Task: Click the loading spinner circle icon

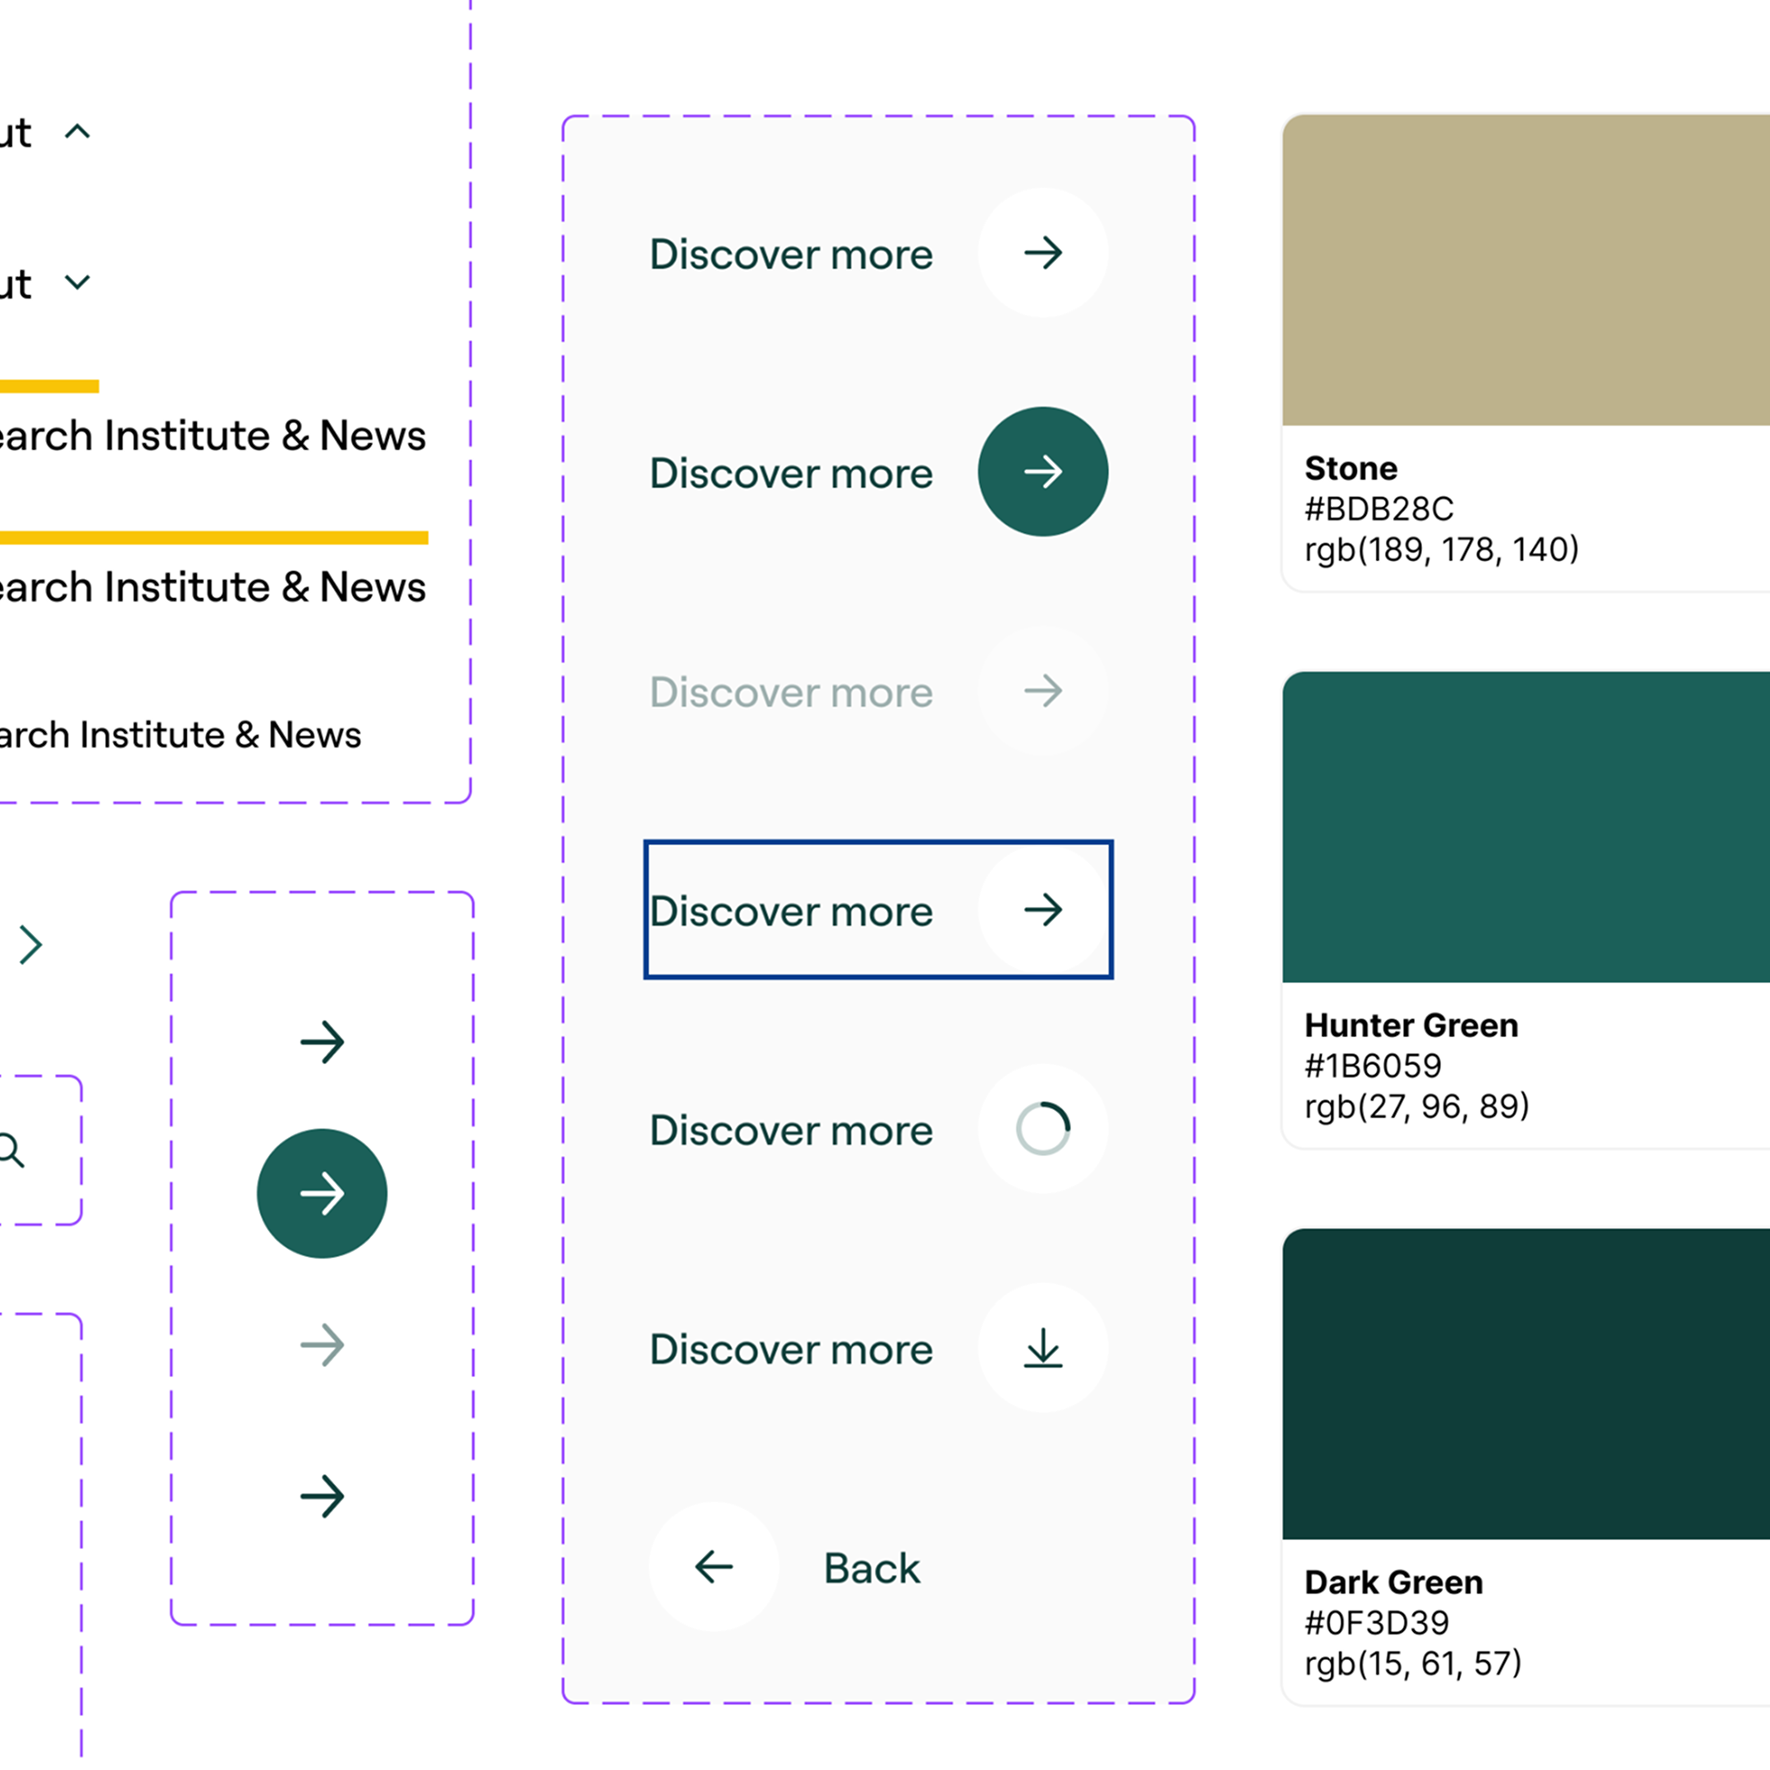Action: pos(1043,1129)
